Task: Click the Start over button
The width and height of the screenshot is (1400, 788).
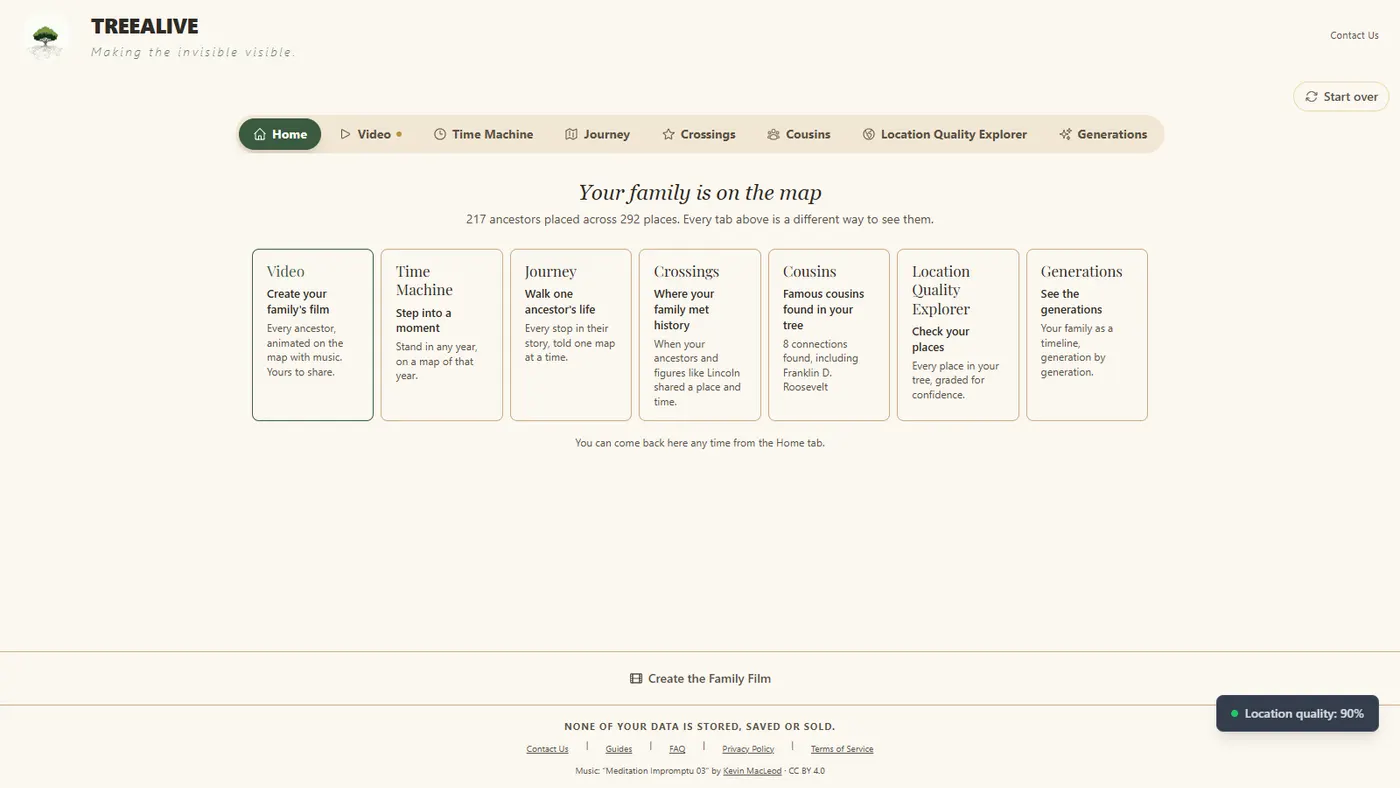Action: [x=1341, y=97]
